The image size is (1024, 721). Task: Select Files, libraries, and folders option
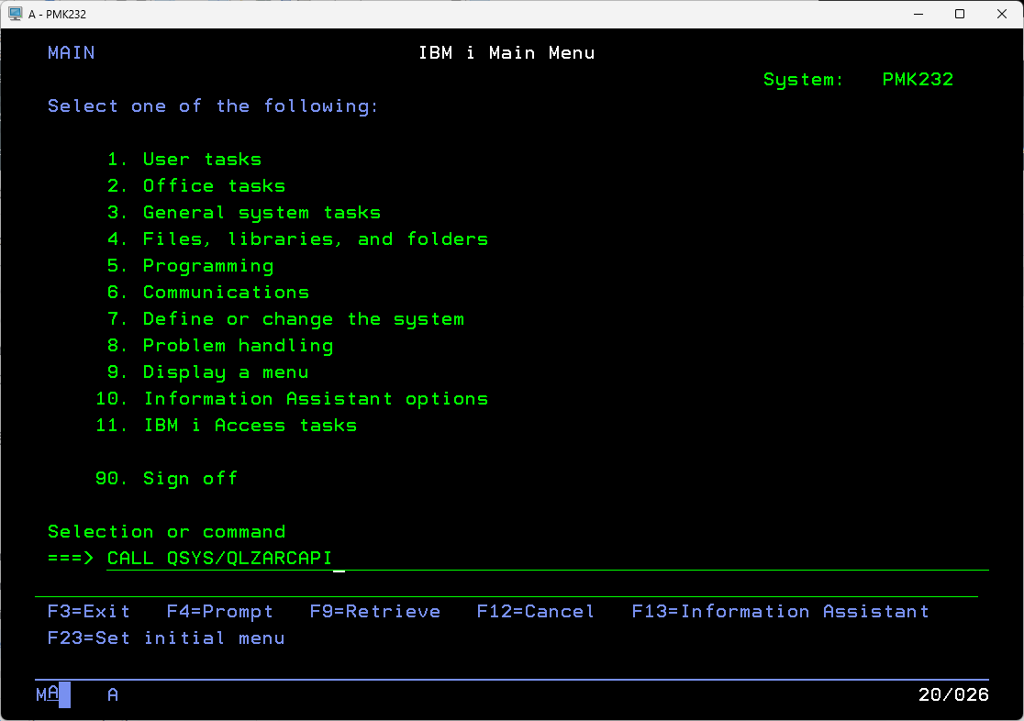[315, 239]
